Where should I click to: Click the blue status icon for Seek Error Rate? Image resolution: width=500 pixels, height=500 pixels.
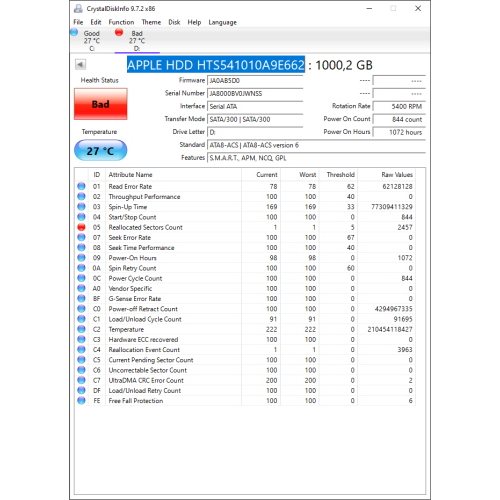tap(81, 237)
